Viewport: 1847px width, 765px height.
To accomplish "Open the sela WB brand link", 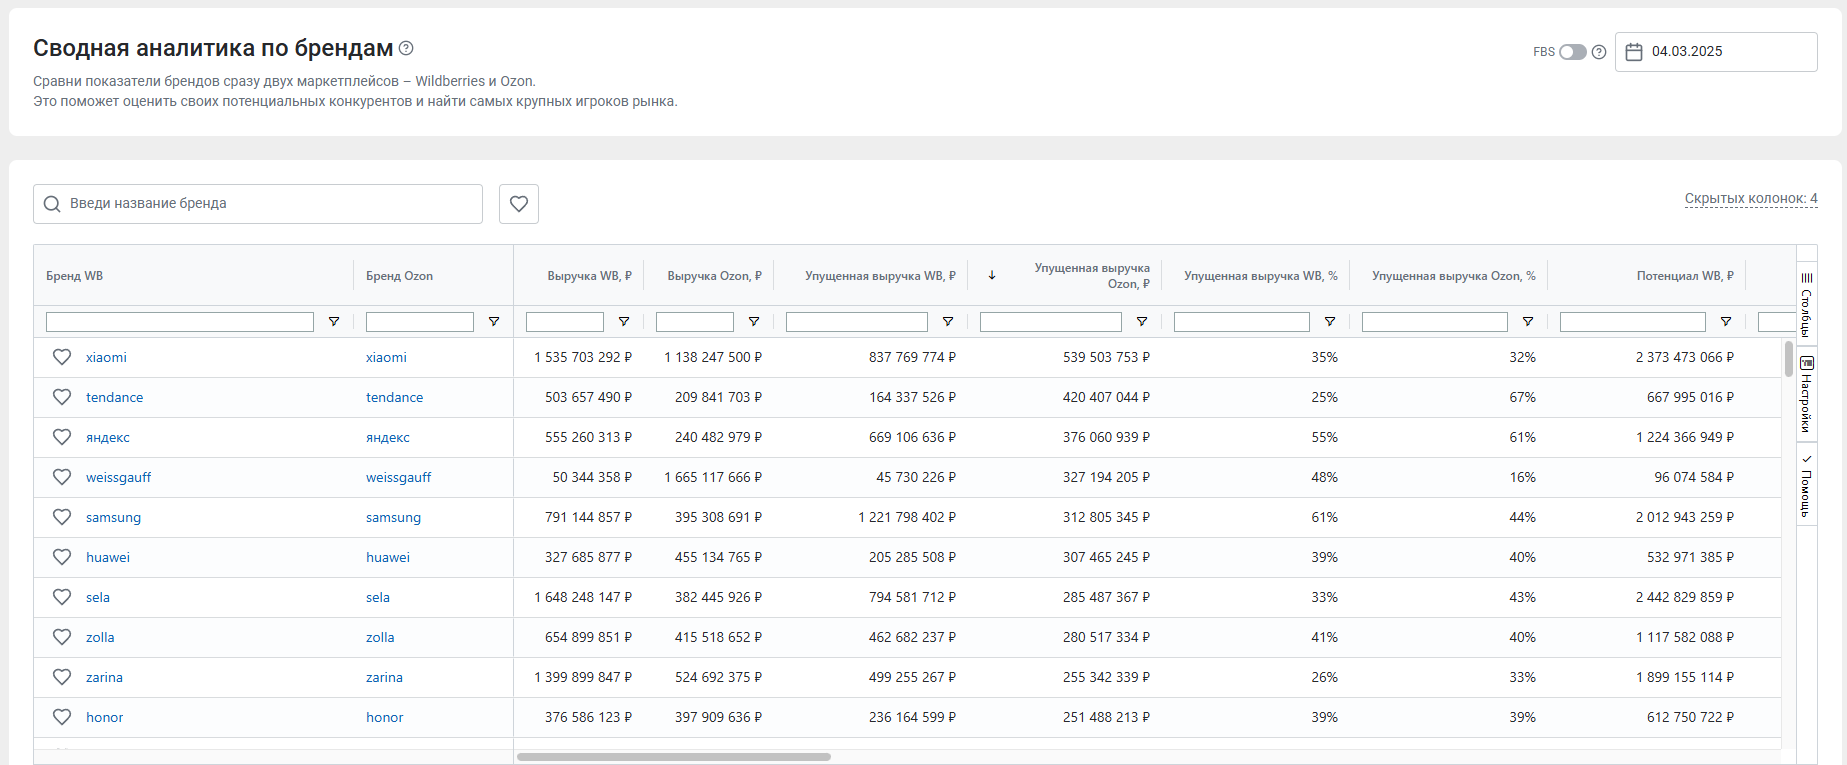I will (98, 597).
